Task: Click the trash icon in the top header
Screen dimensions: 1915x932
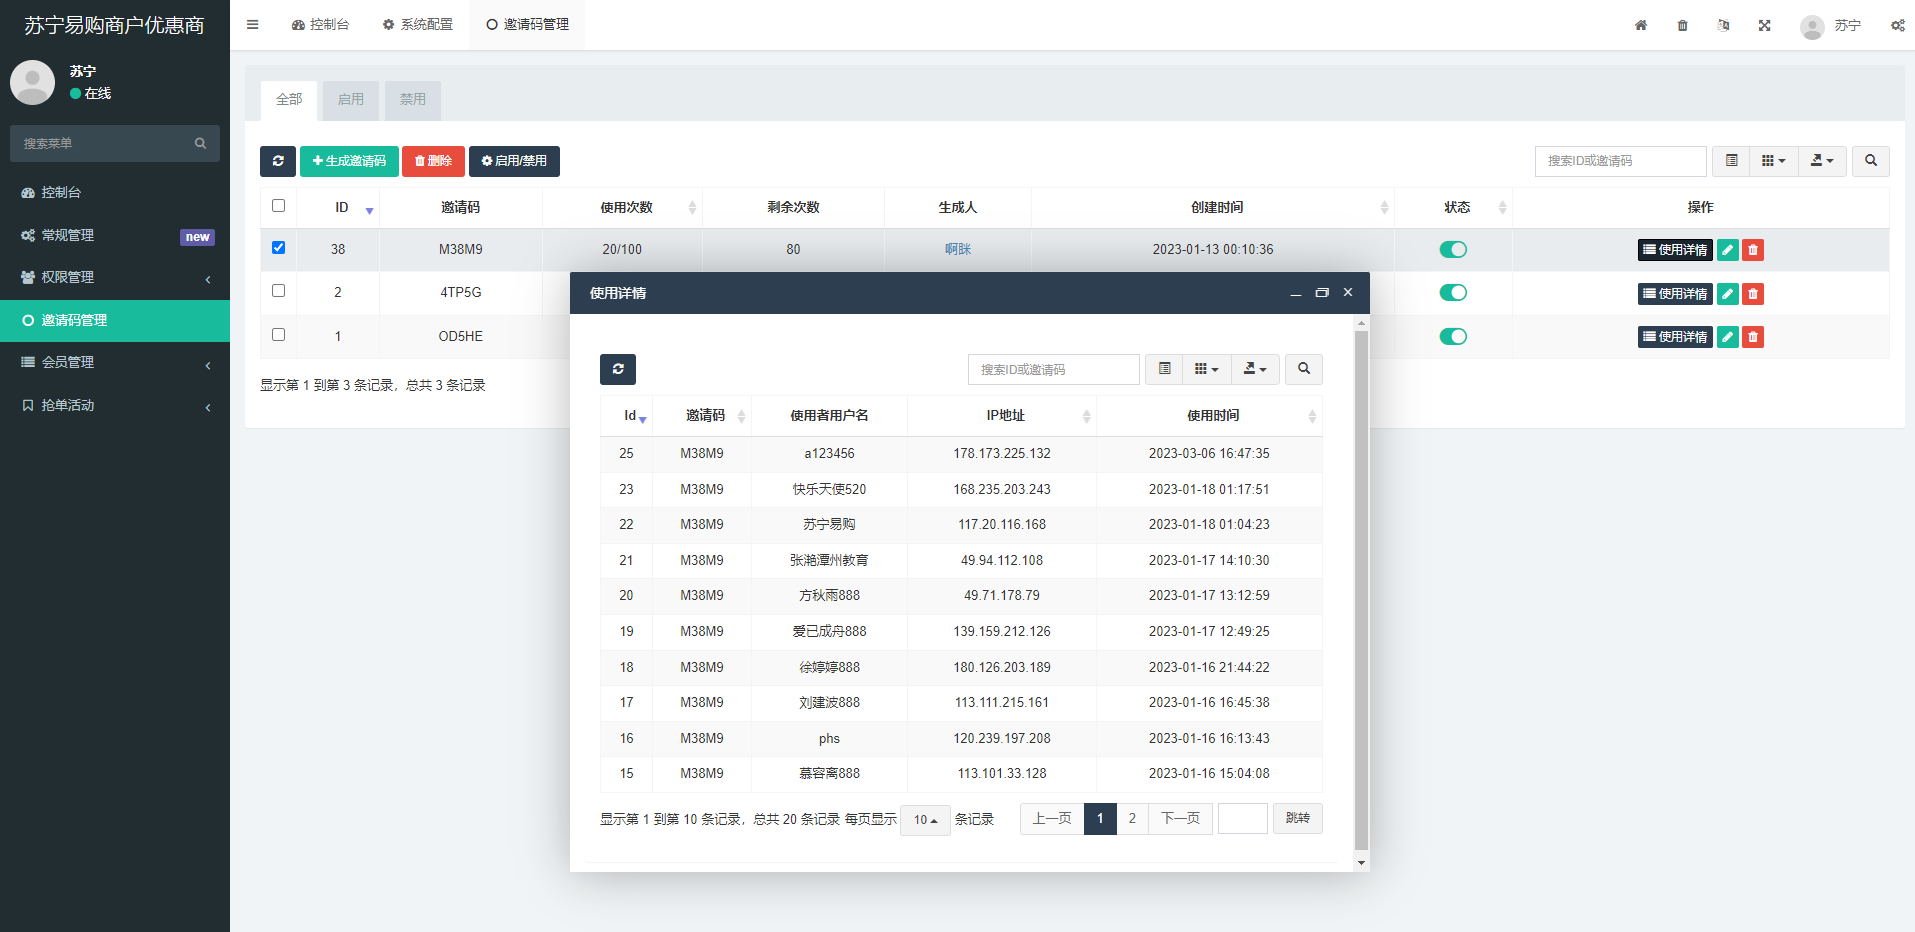Action: pos(1682,25)
